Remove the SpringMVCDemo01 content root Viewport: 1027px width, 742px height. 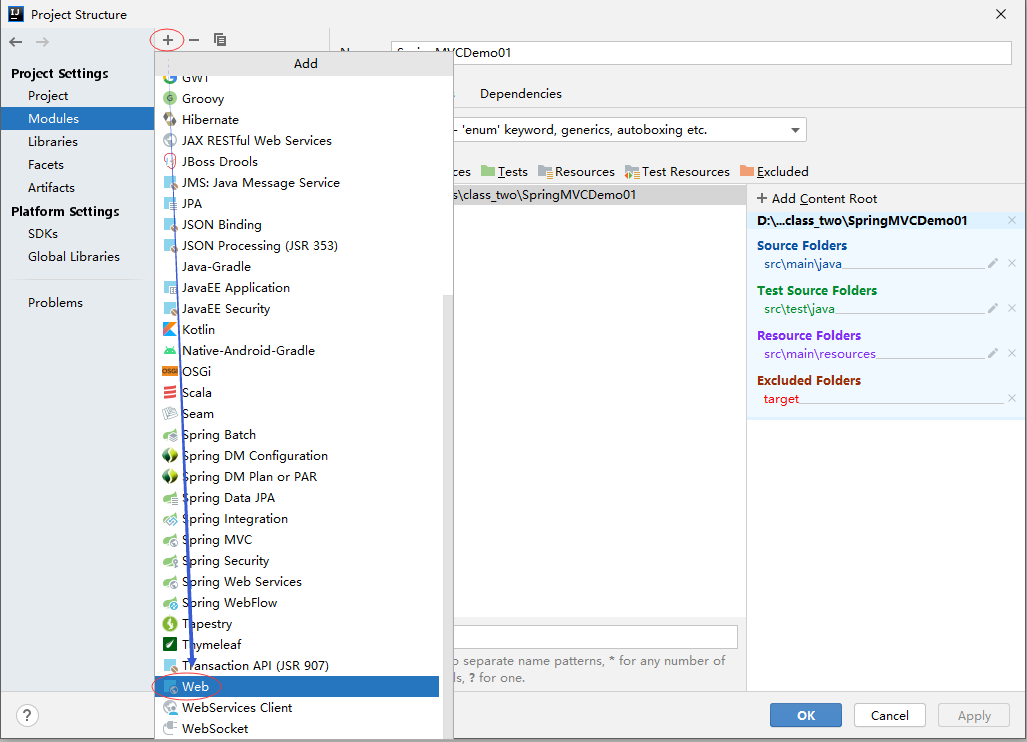[x=1012, y=220]
